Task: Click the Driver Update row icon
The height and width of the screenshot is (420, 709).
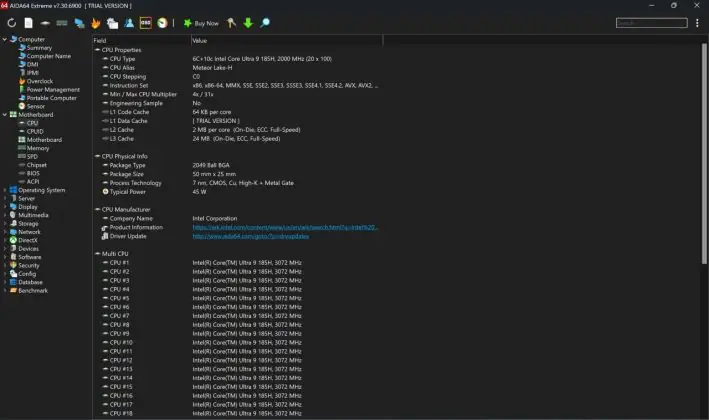Action: coord(105,236)
